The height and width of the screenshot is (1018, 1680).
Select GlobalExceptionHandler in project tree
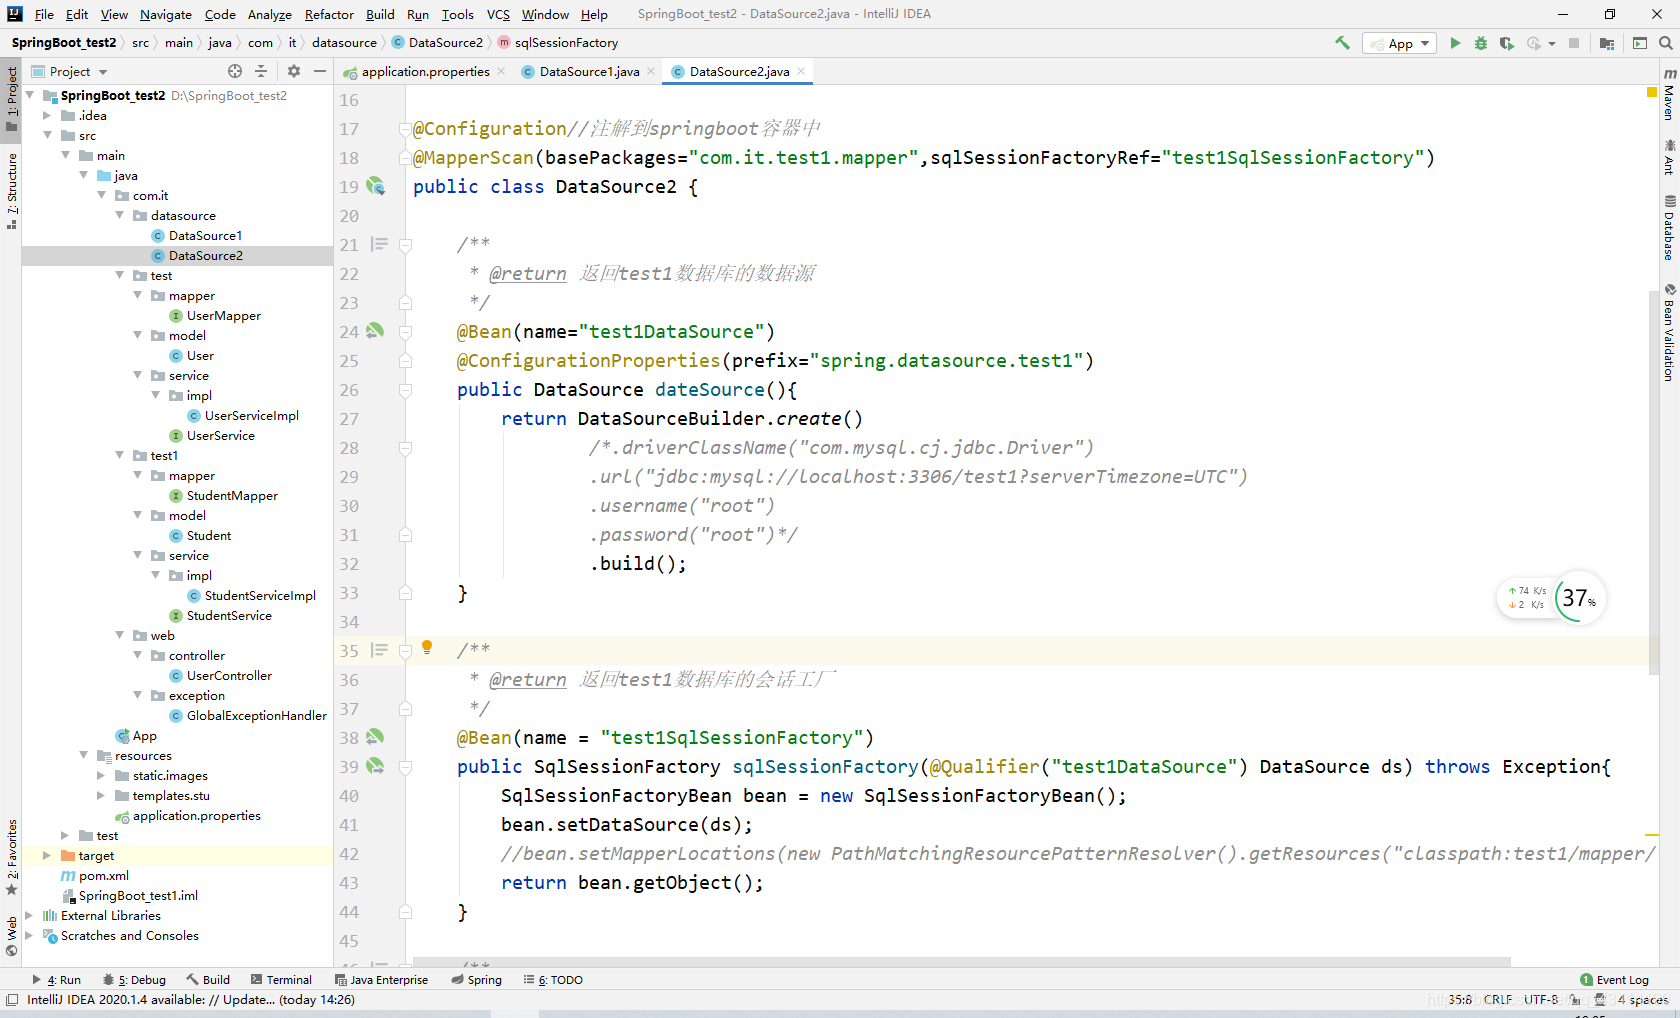[x=248, y=715]
